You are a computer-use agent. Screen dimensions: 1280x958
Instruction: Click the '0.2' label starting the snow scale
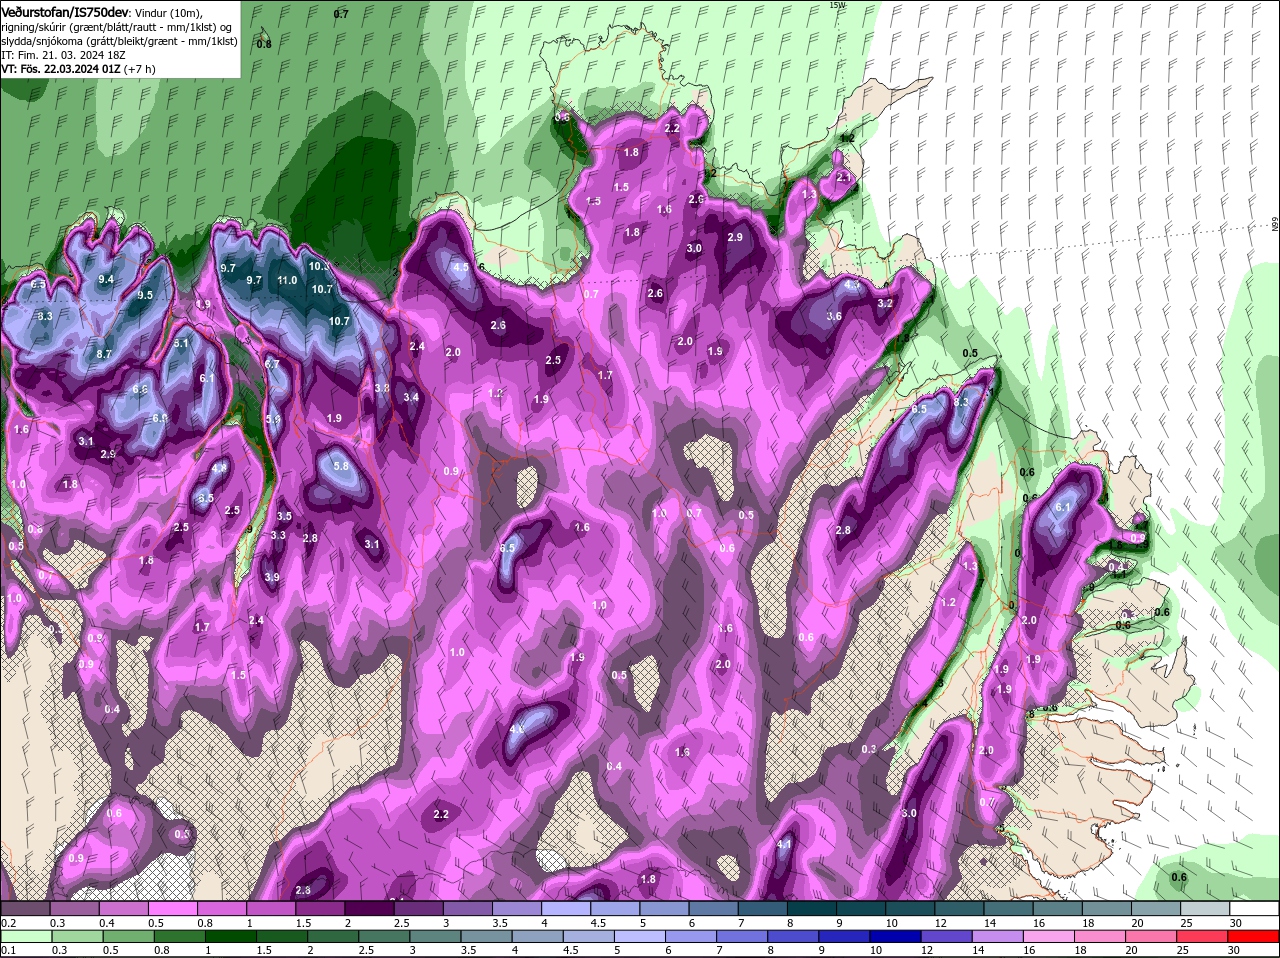tap(8, 923)
